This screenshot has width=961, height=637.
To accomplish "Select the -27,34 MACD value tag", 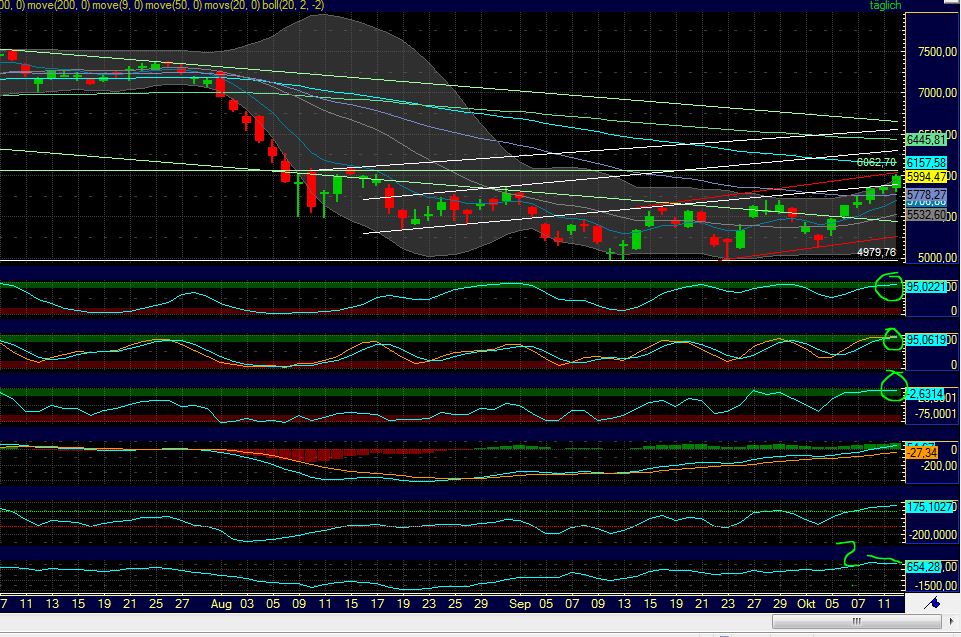I will pos(920,452).
